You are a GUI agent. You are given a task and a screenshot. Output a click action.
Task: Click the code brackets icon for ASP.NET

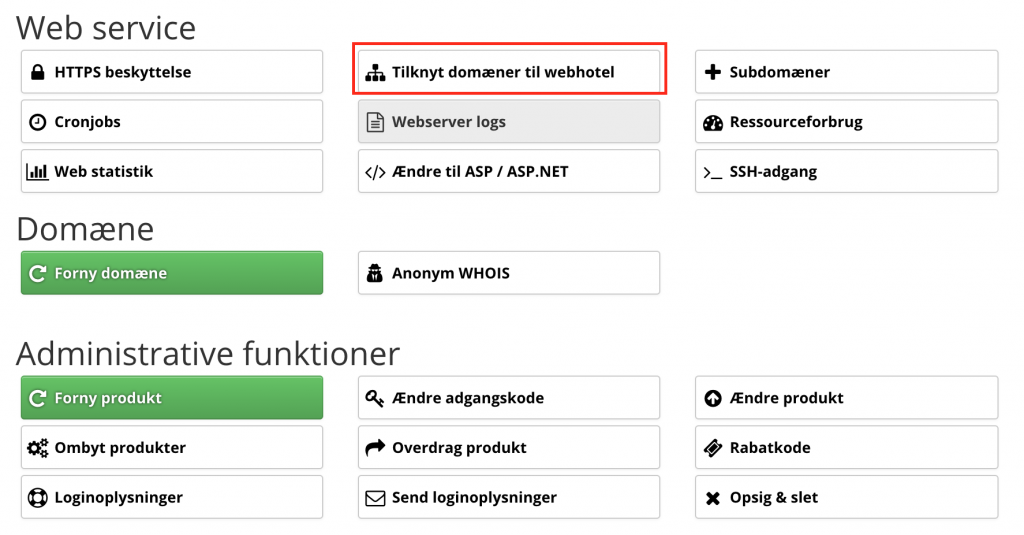(375, 172)
